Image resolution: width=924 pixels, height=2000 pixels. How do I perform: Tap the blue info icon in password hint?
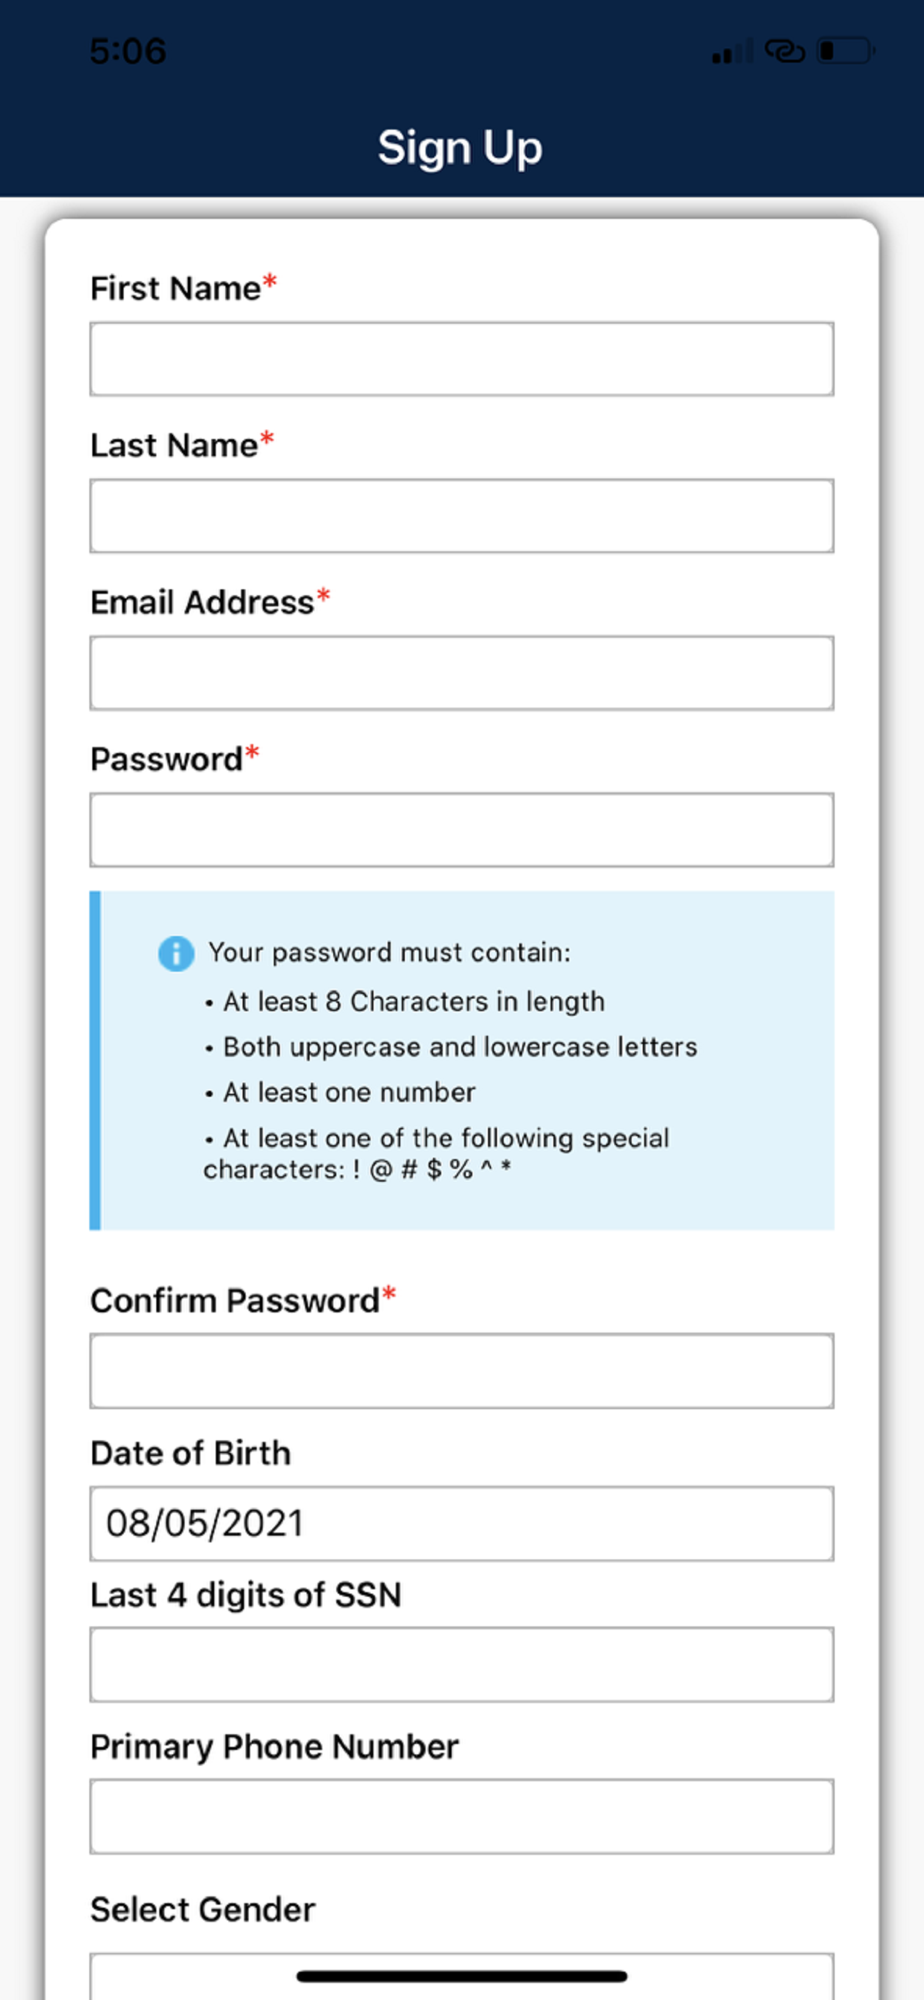coord(176,954)
